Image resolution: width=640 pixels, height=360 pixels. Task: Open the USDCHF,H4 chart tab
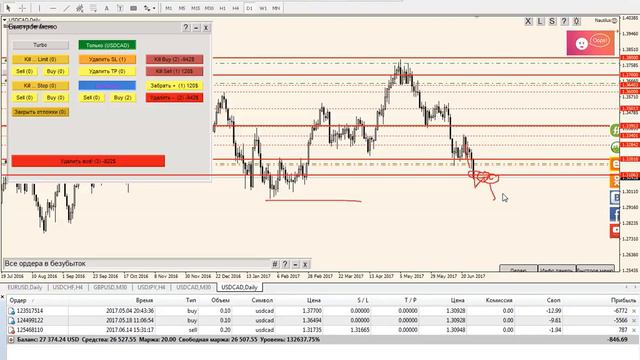(68, 287)
